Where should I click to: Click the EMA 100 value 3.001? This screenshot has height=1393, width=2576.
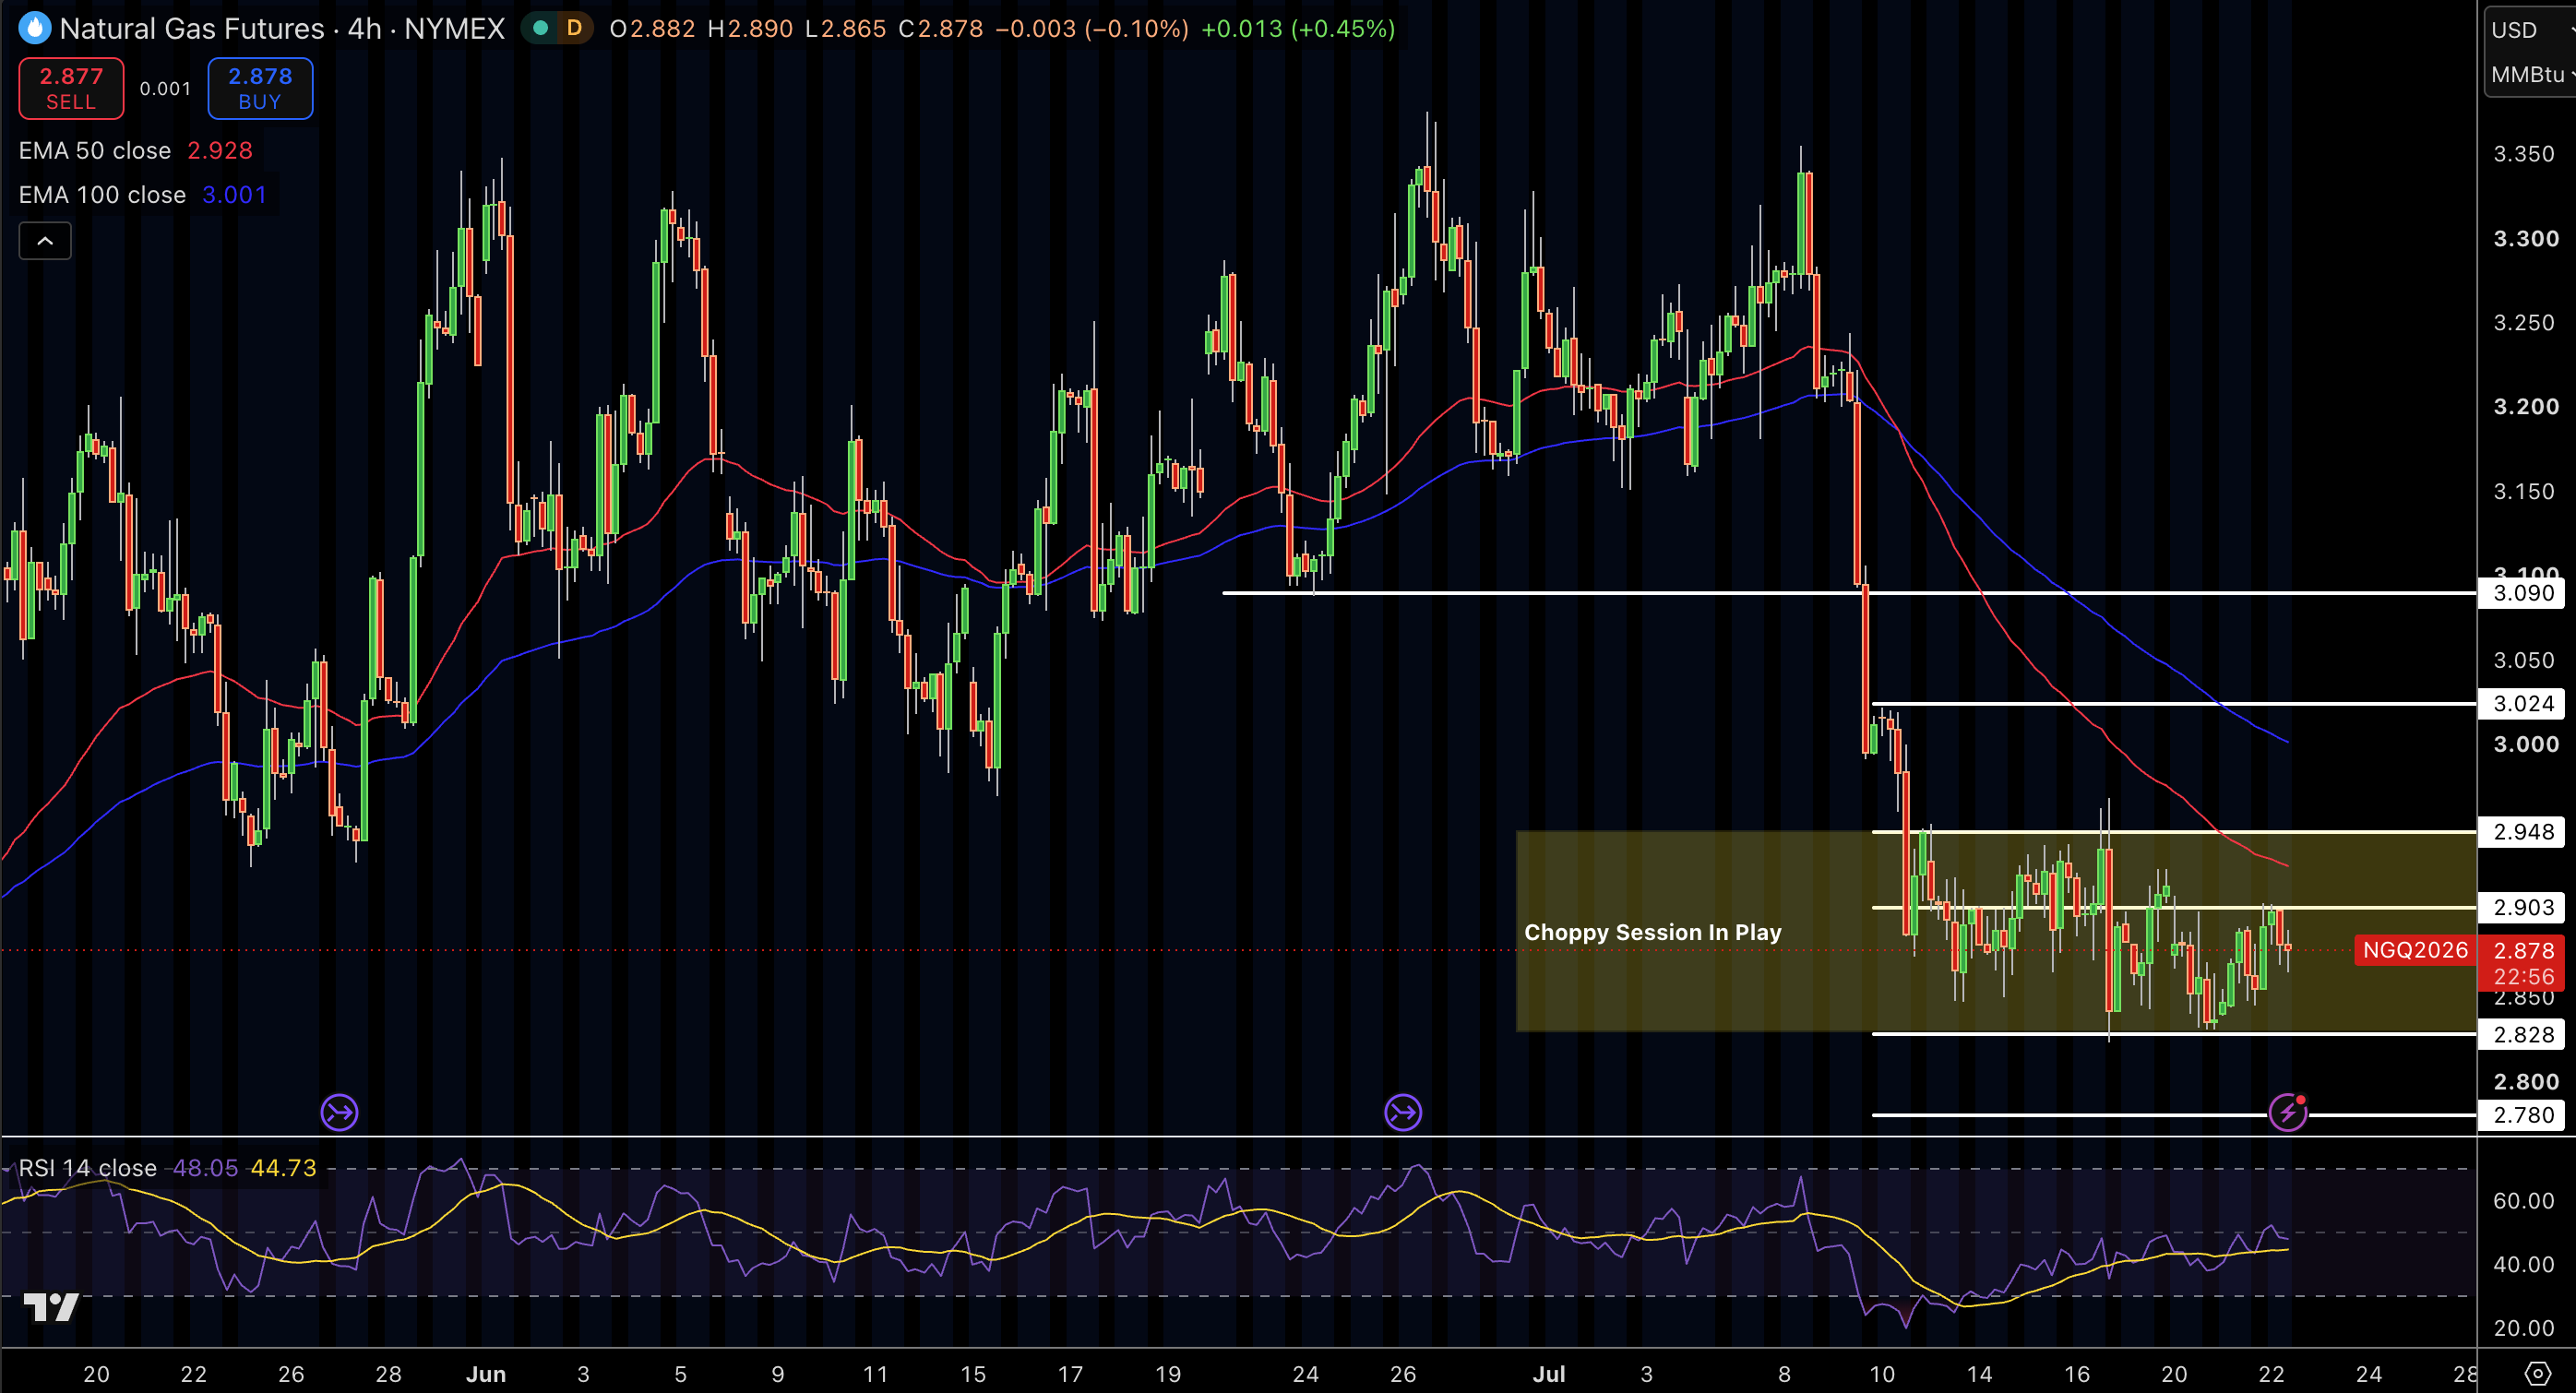tap(234, 194)
